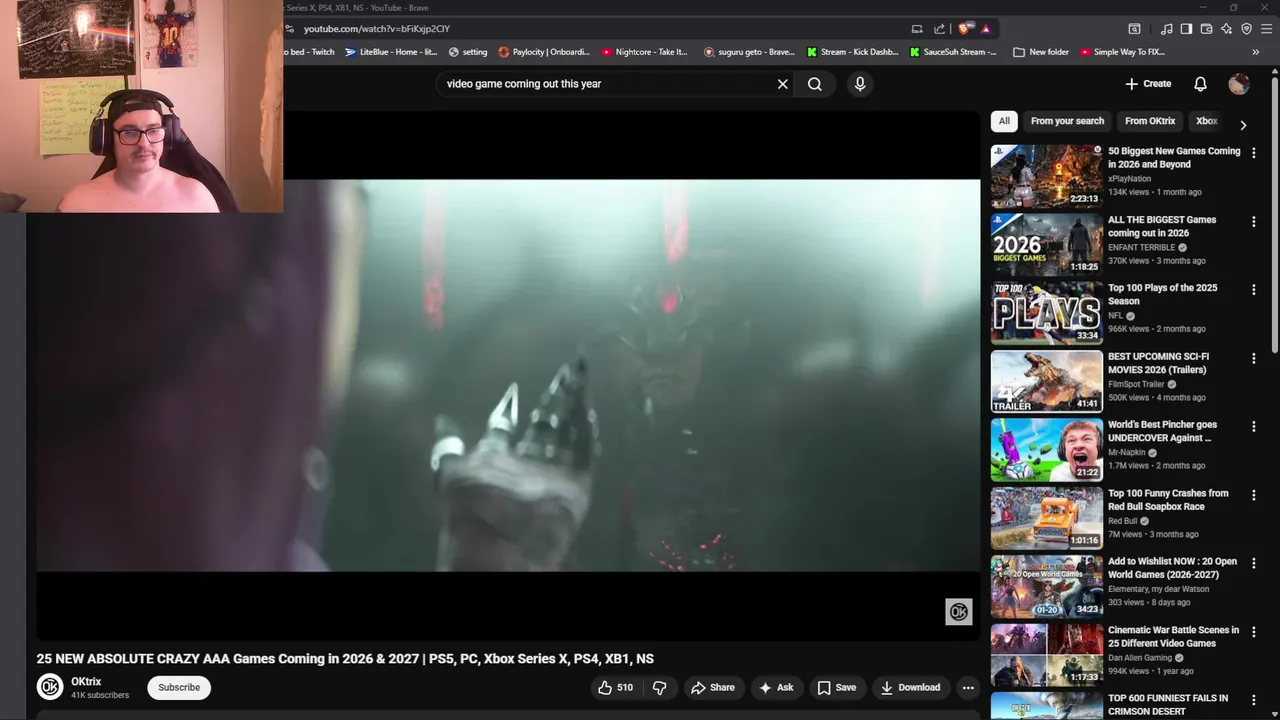1280x720 pixels.
Task: Click the OK channel watermark in the video
Action: tap(958, 612)
